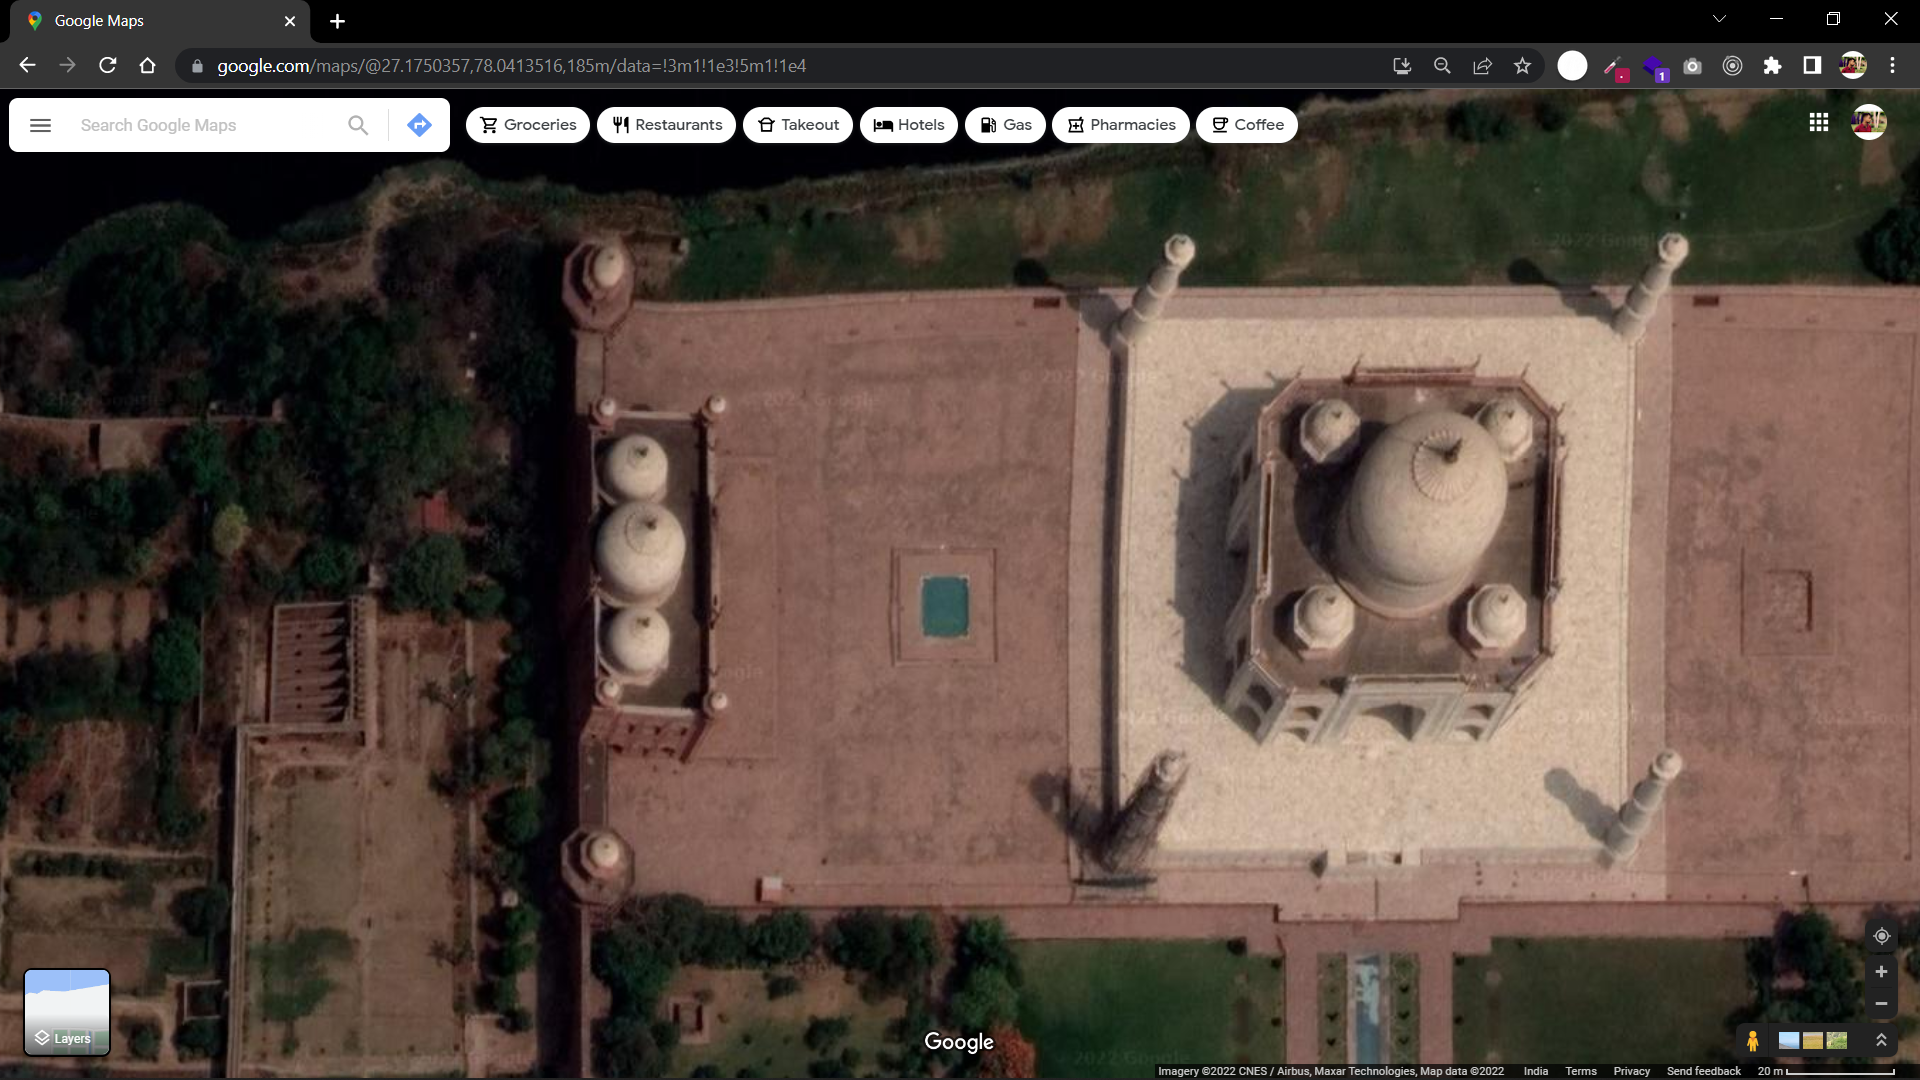Screen dimensions: 1920x1080
Task: Open Chrome's three-dot menu
Action: (1892, 65)
